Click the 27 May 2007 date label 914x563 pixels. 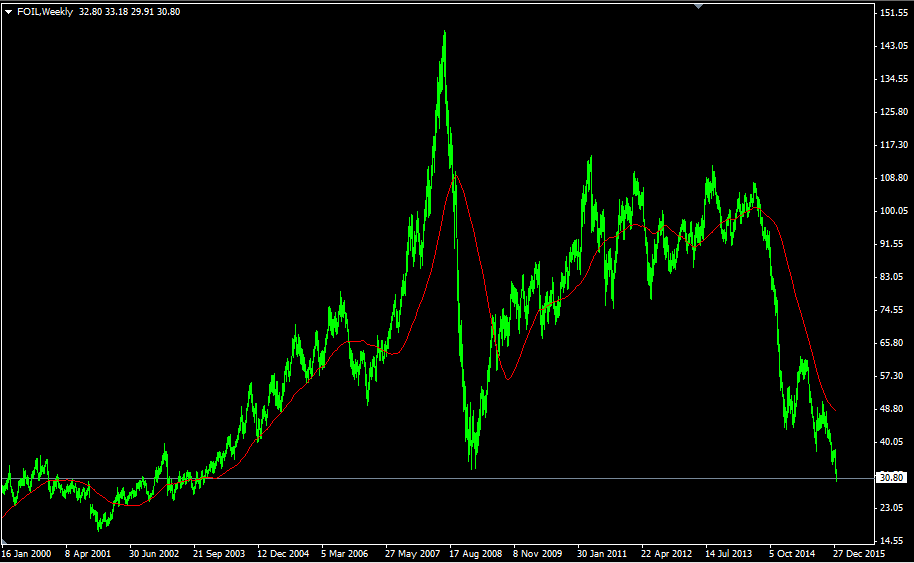coord(413,554)
